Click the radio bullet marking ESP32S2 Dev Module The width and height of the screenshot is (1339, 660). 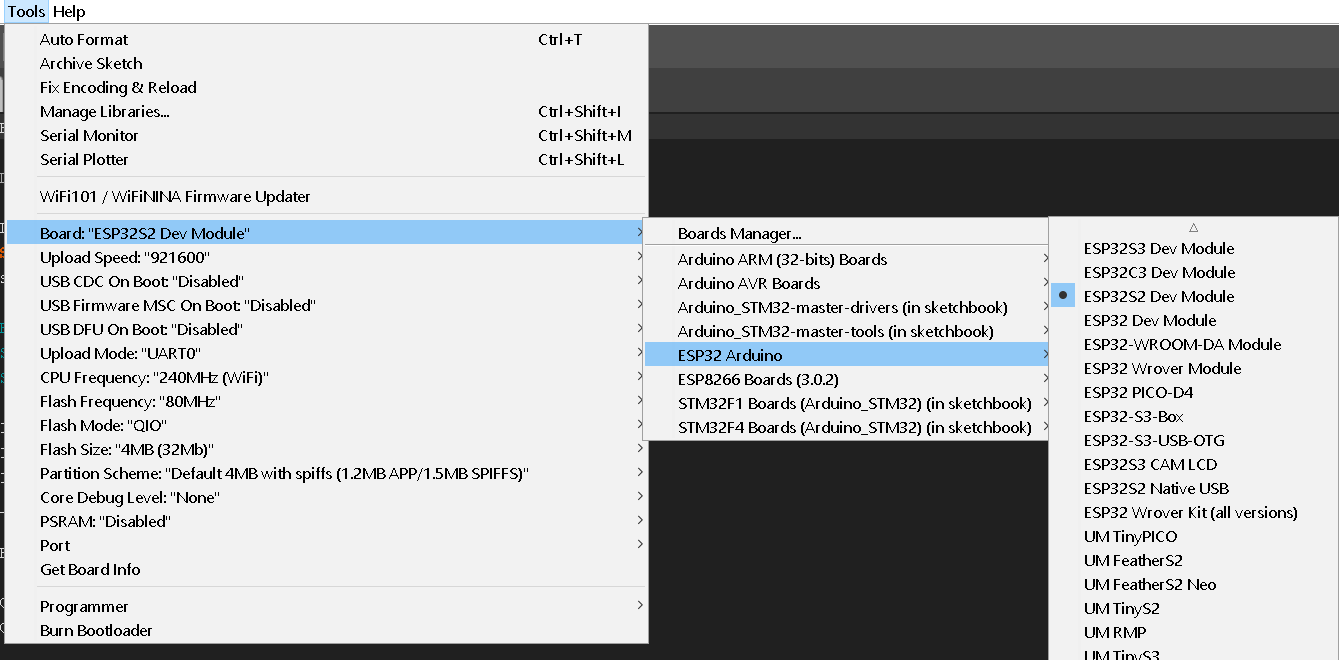coord(1063,294)
